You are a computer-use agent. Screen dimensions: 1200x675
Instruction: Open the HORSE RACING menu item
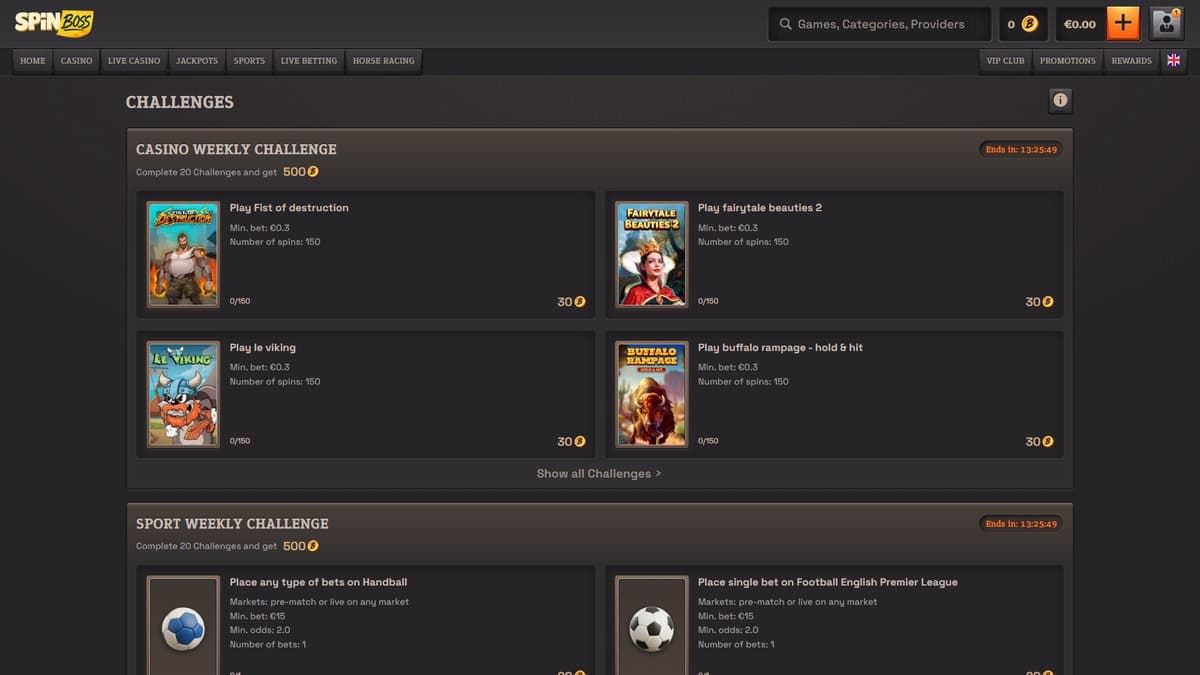[x=384, y=61]
